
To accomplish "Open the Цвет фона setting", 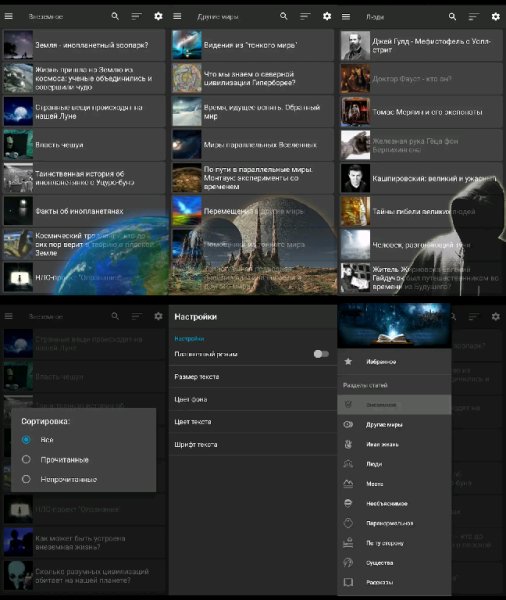I will [x=253, y=399].
